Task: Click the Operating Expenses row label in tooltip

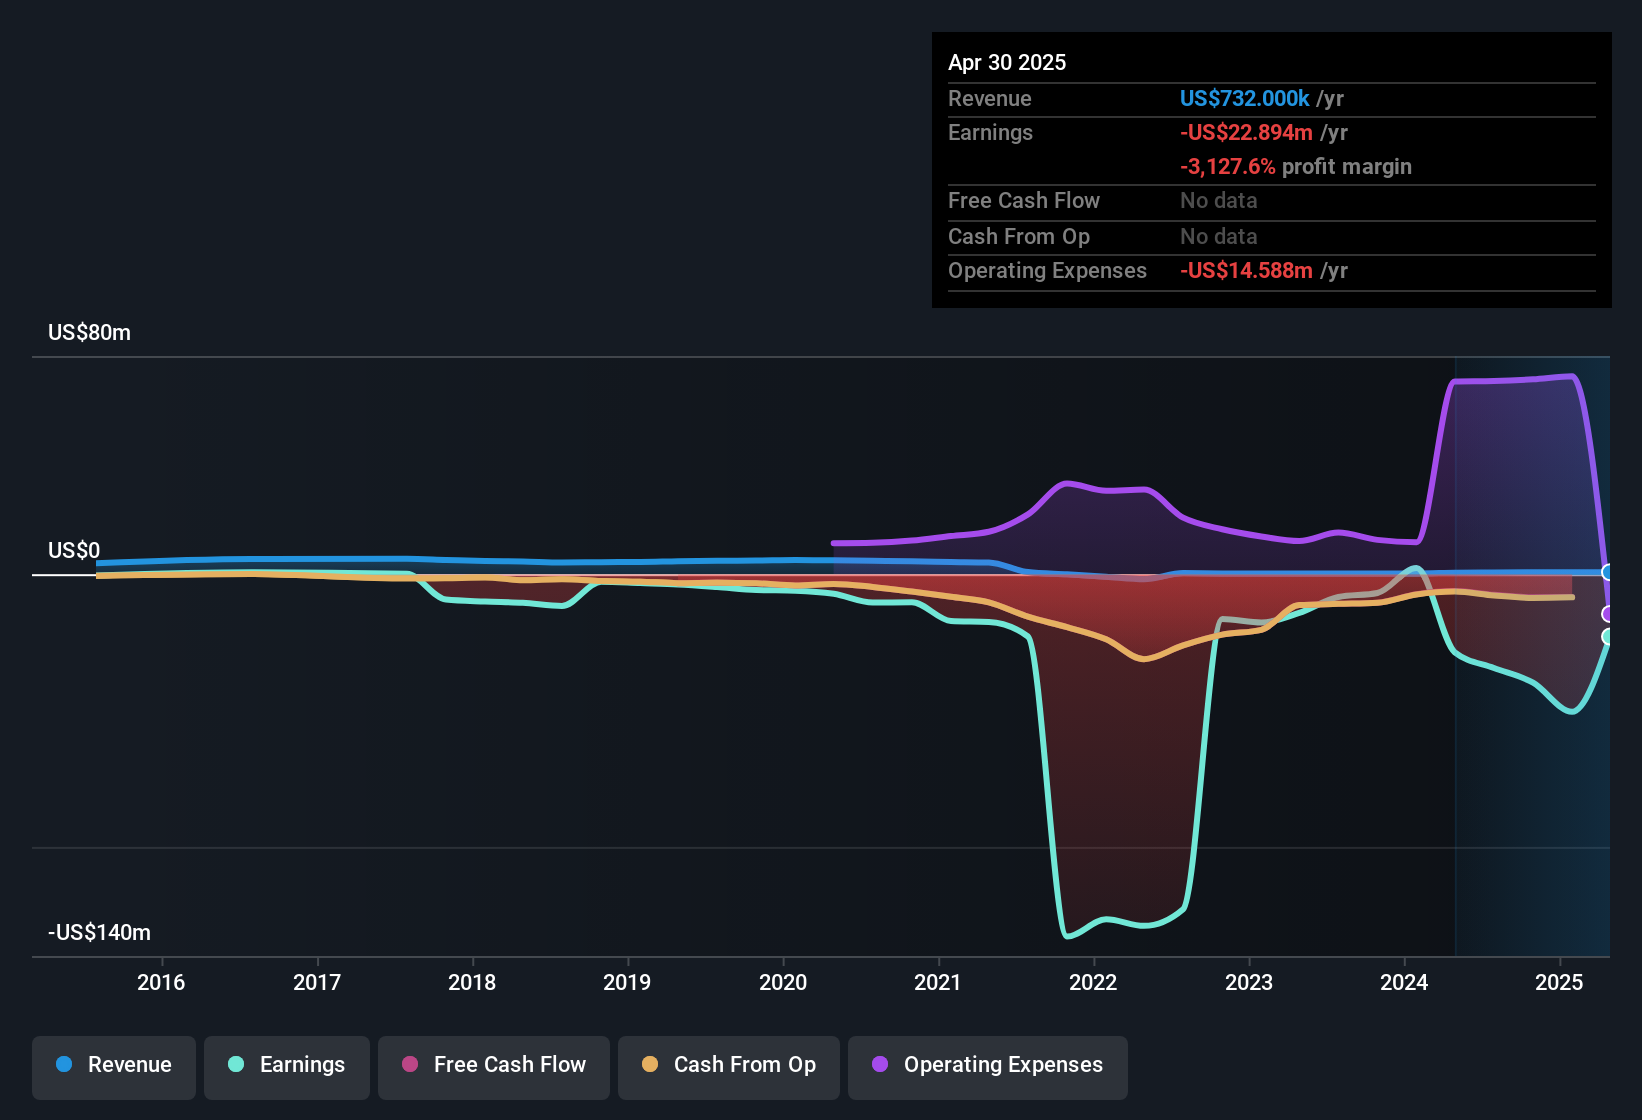Action: point(1047,270)
